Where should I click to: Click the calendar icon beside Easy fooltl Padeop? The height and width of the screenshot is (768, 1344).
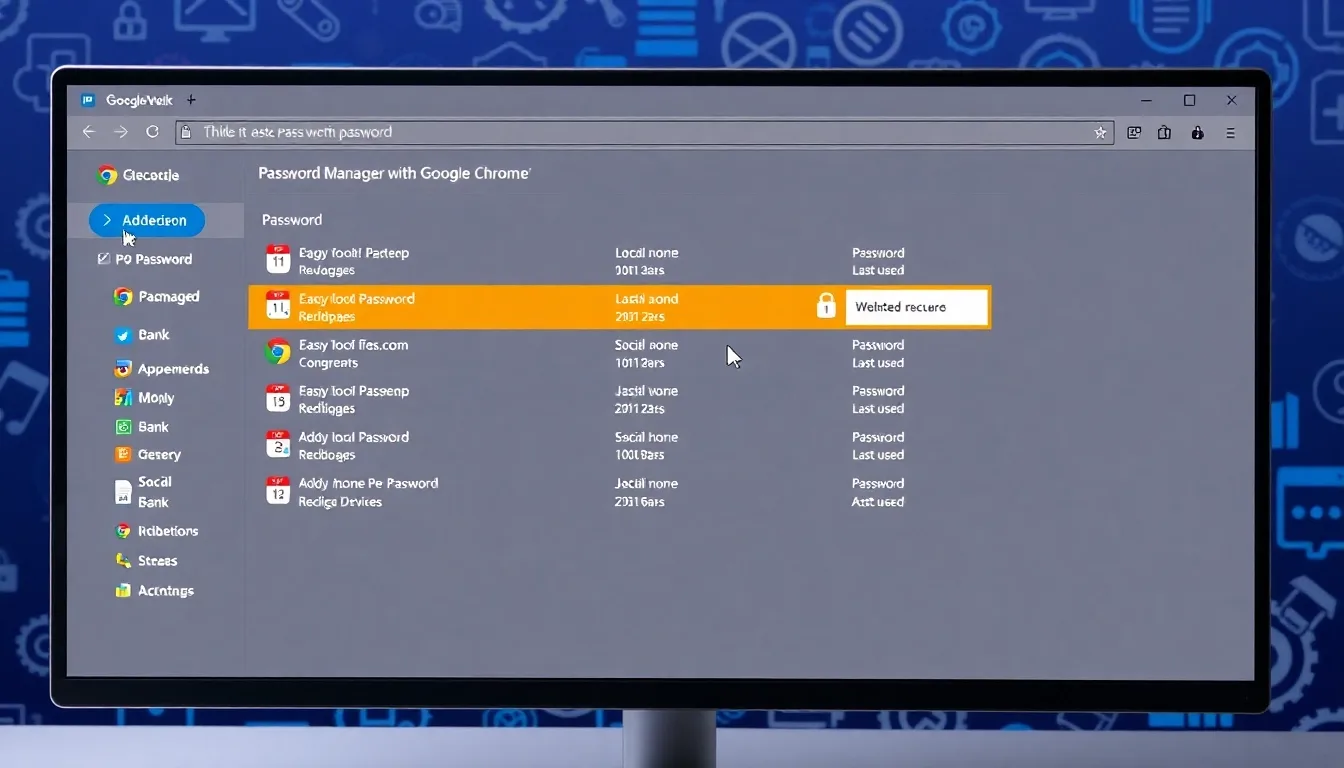[278, 260]
